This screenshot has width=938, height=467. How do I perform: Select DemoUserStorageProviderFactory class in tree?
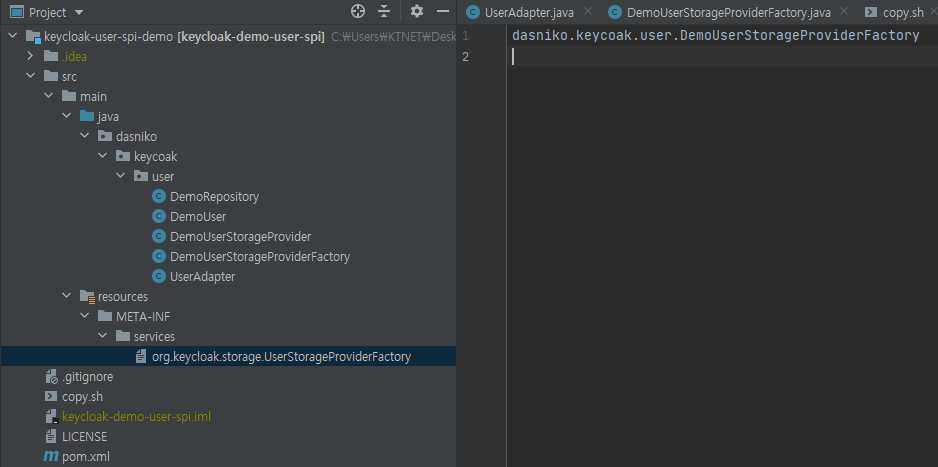coord(260,257)
